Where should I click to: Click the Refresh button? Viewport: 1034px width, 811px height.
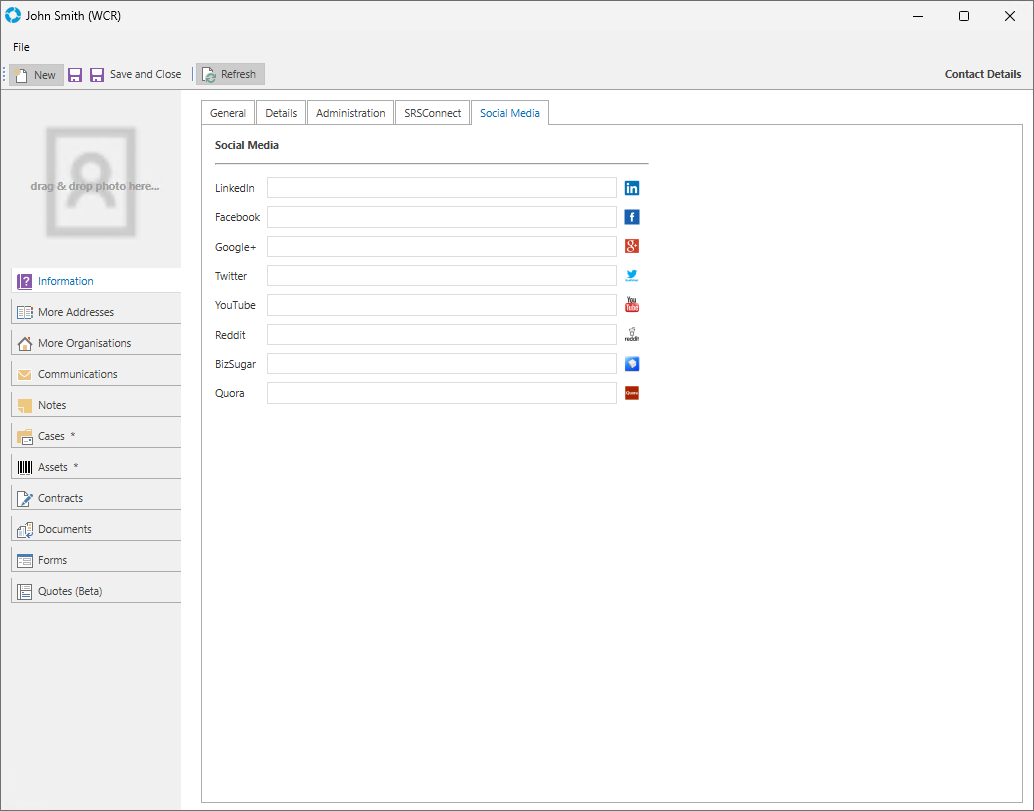point(230,74)
